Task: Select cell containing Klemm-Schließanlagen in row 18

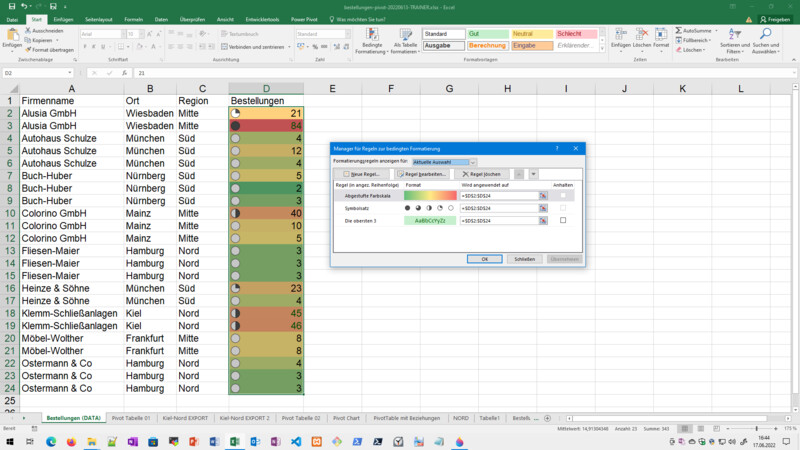Action: [x=71, y=313]
